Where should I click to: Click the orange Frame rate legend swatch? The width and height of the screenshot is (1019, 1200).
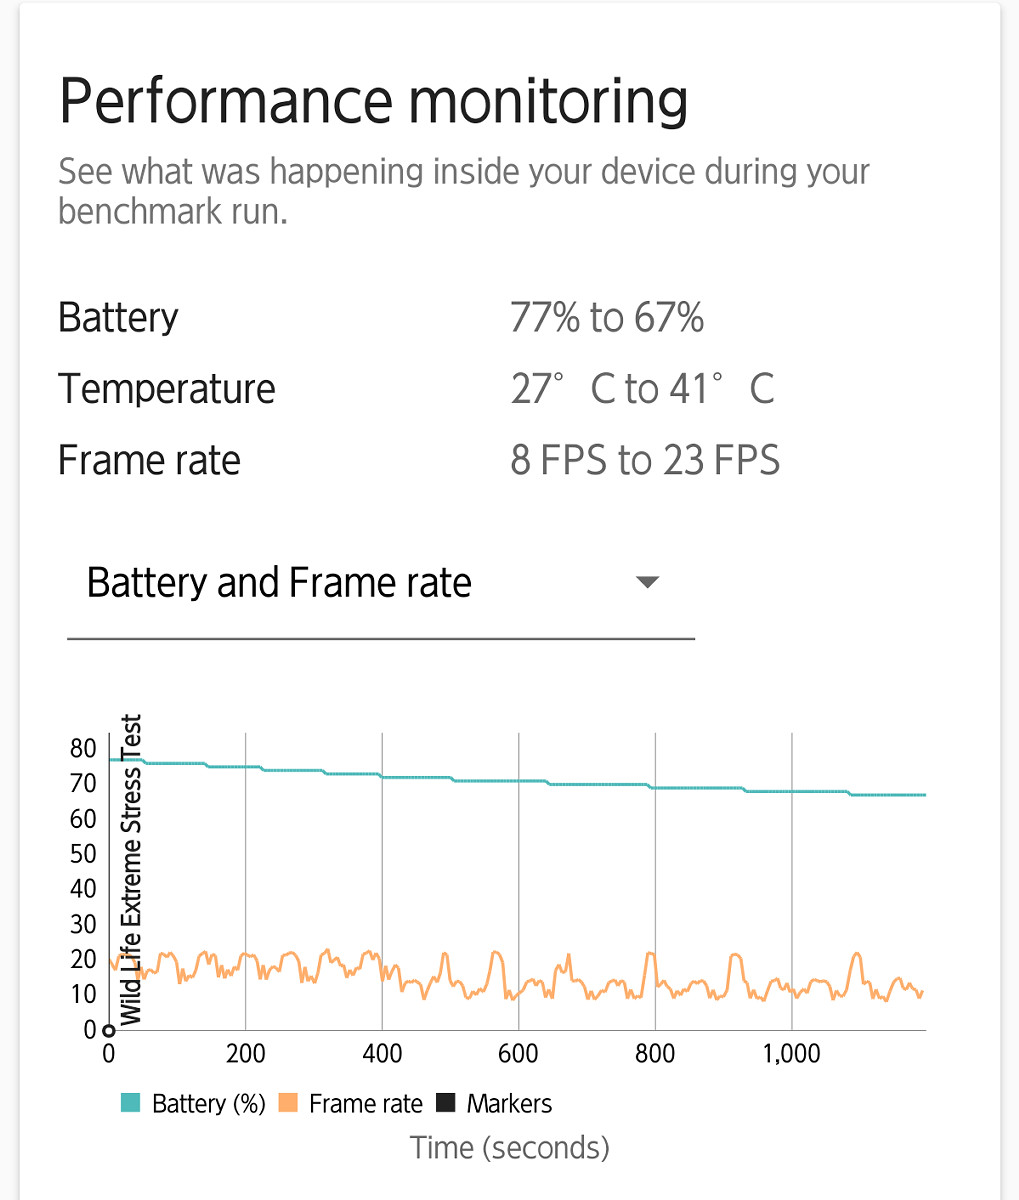289,1103
